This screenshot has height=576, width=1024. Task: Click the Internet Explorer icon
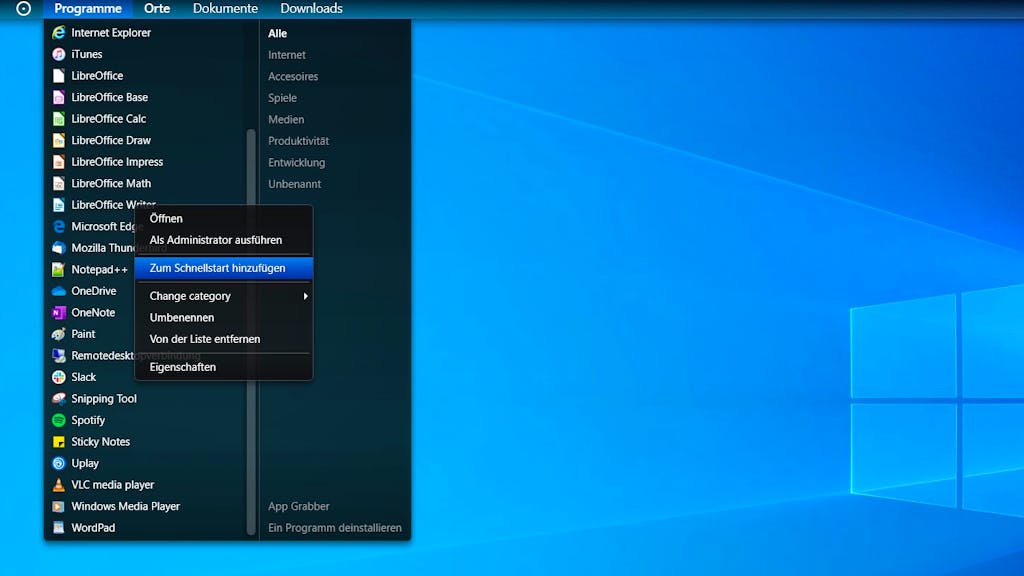59,33
